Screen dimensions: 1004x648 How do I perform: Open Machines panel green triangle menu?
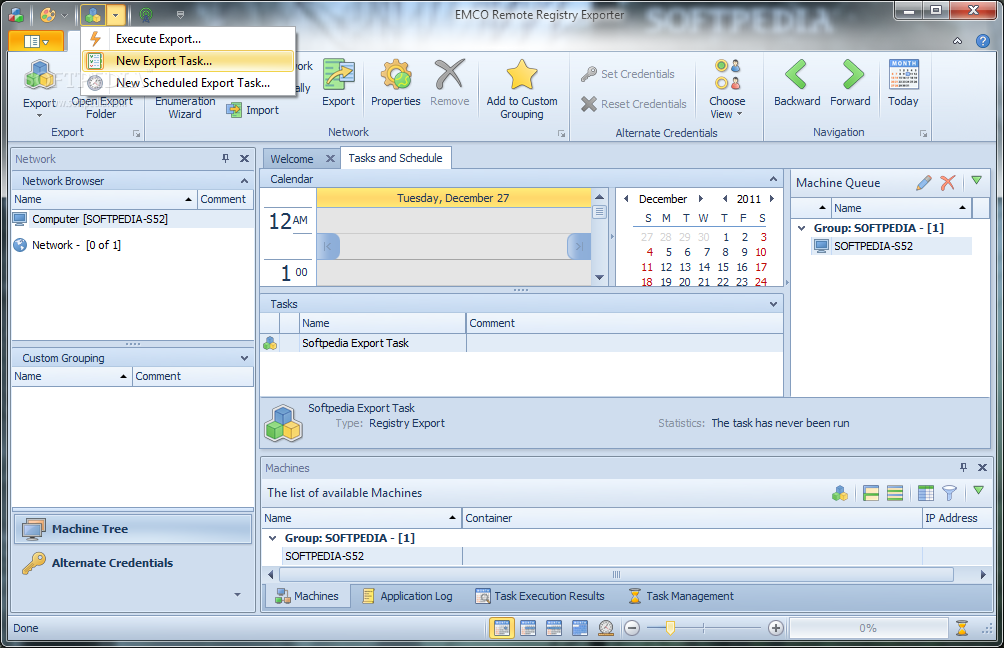tap(978, 491)
